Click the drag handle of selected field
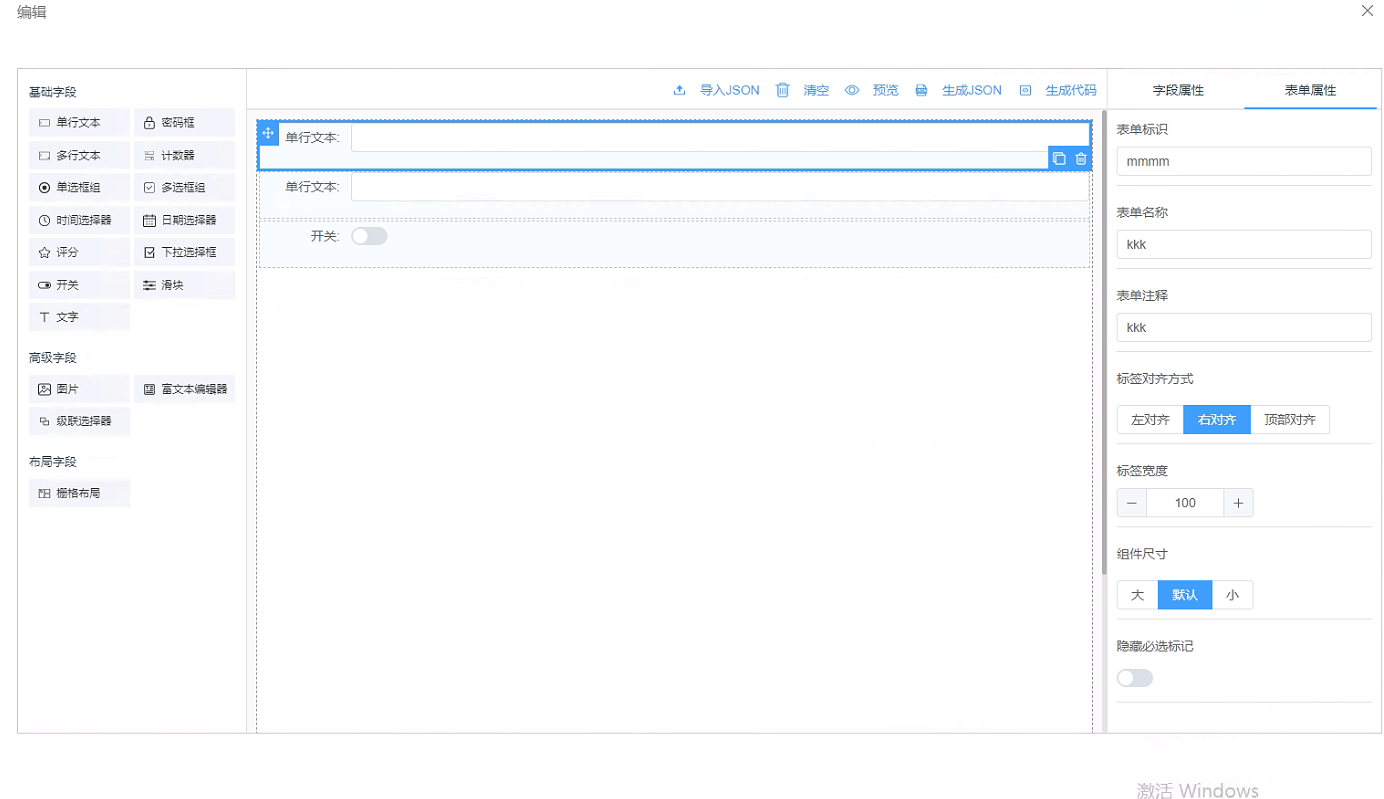 pos(268,133)
